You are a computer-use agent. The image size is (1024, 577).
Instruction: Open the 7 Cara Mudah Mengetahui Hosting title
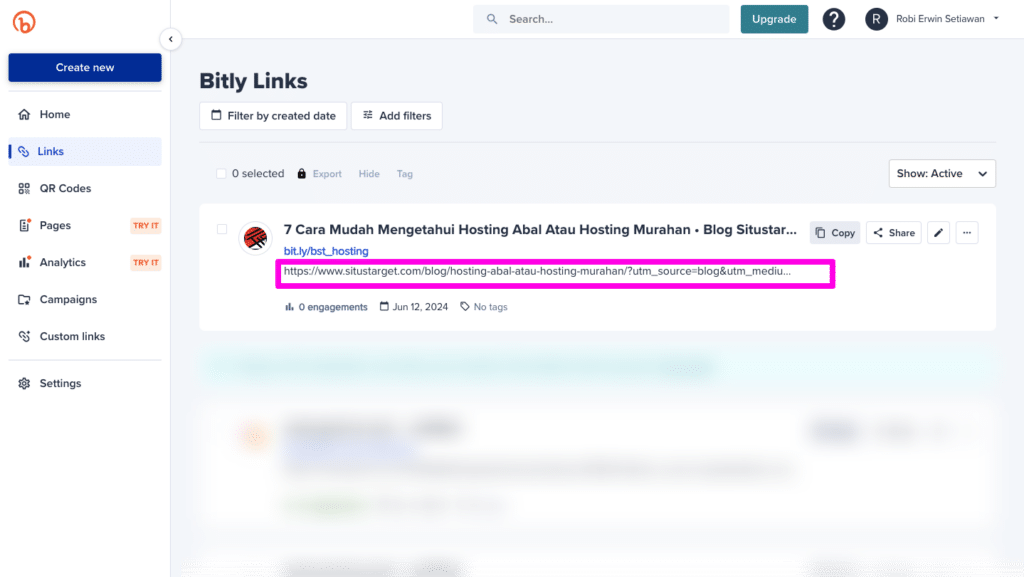pyautogui.click(x=540, y=230)
